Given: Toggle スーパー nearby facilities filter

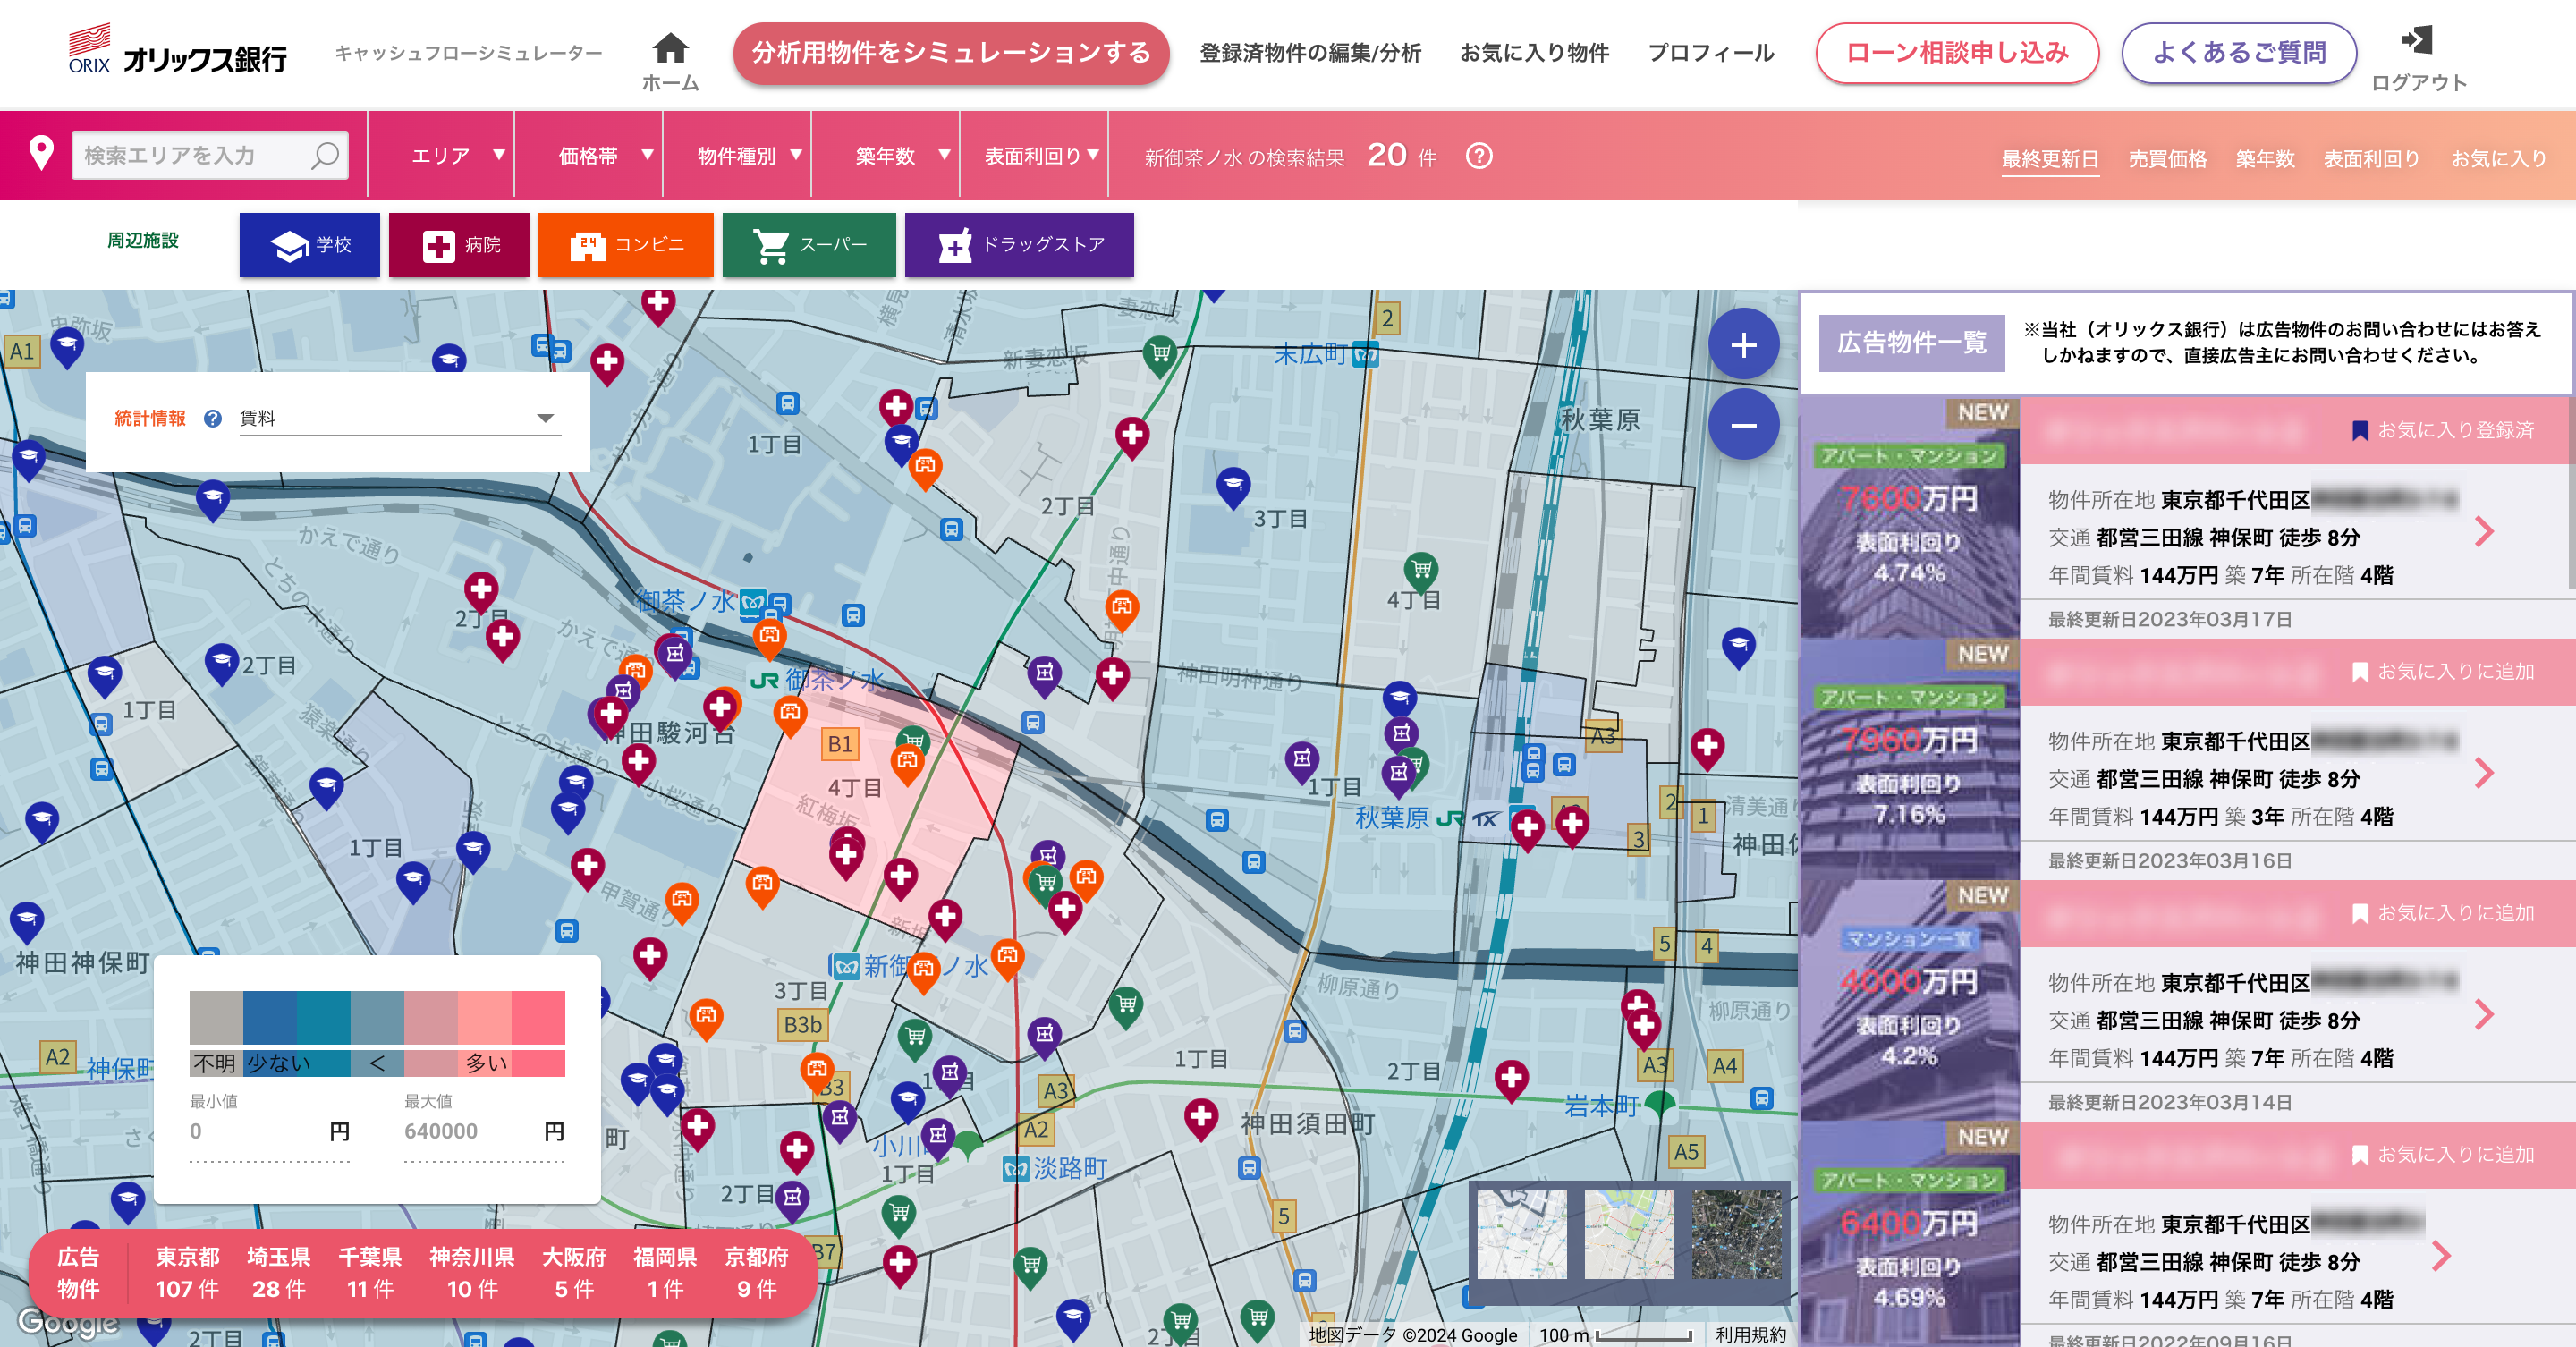Looking at the screenshot, I should click(809, 245).
